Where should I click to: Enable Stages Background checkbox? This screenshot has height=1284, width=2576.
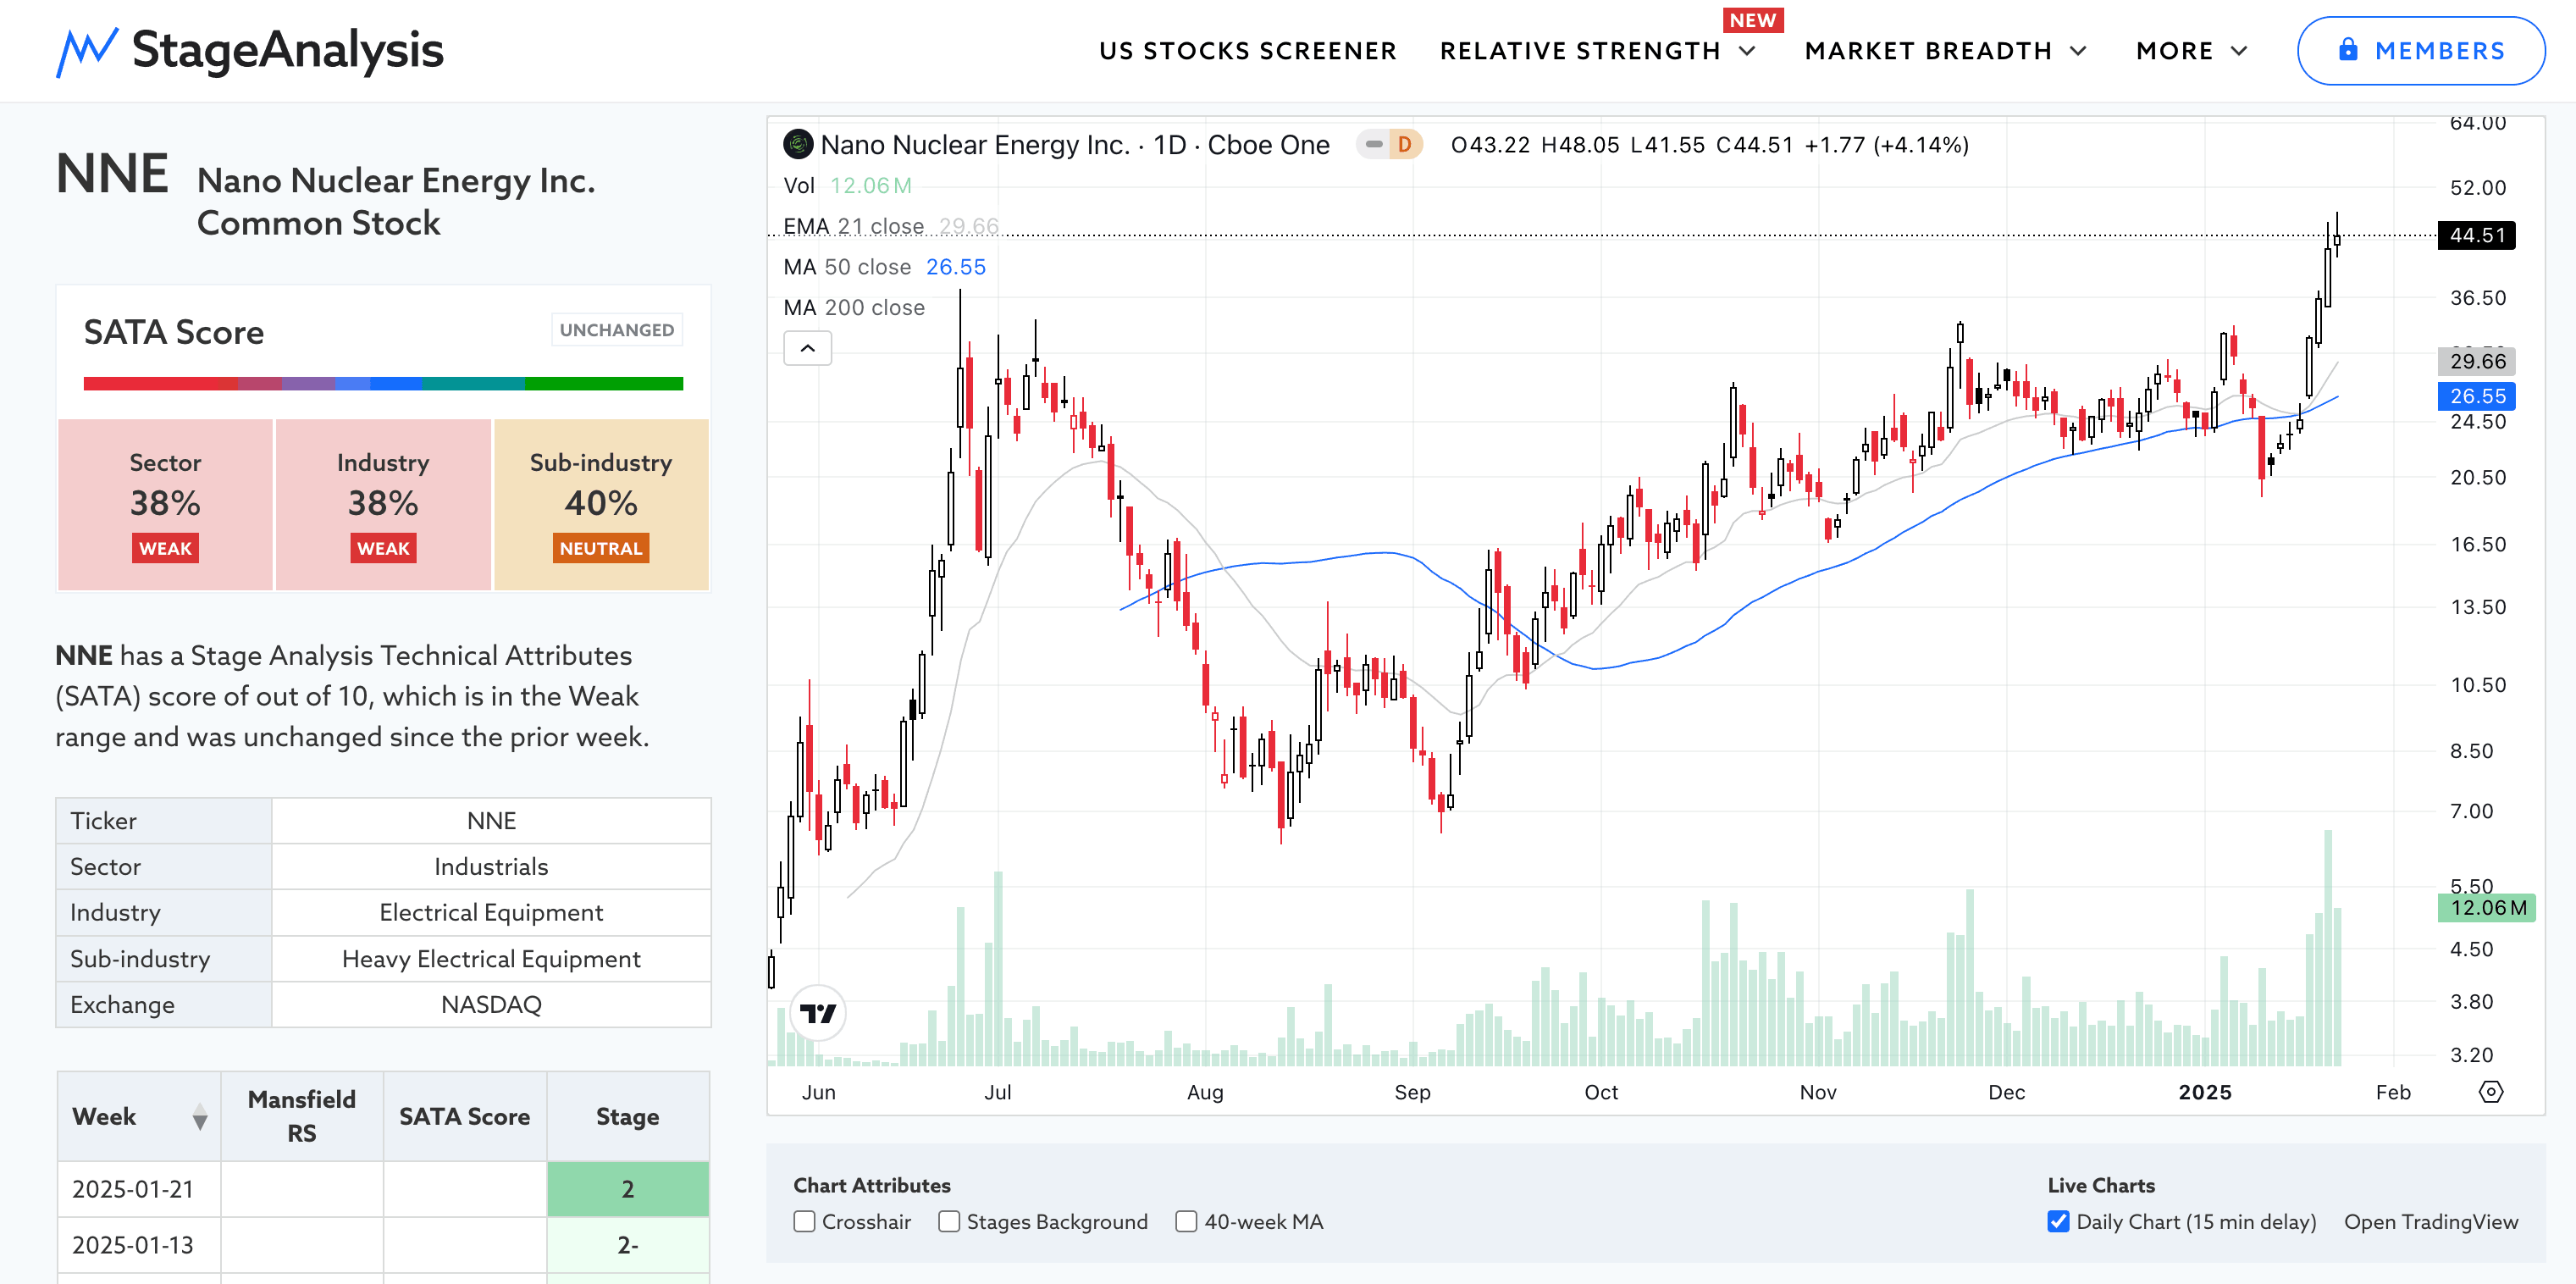tap(949, 1222)
